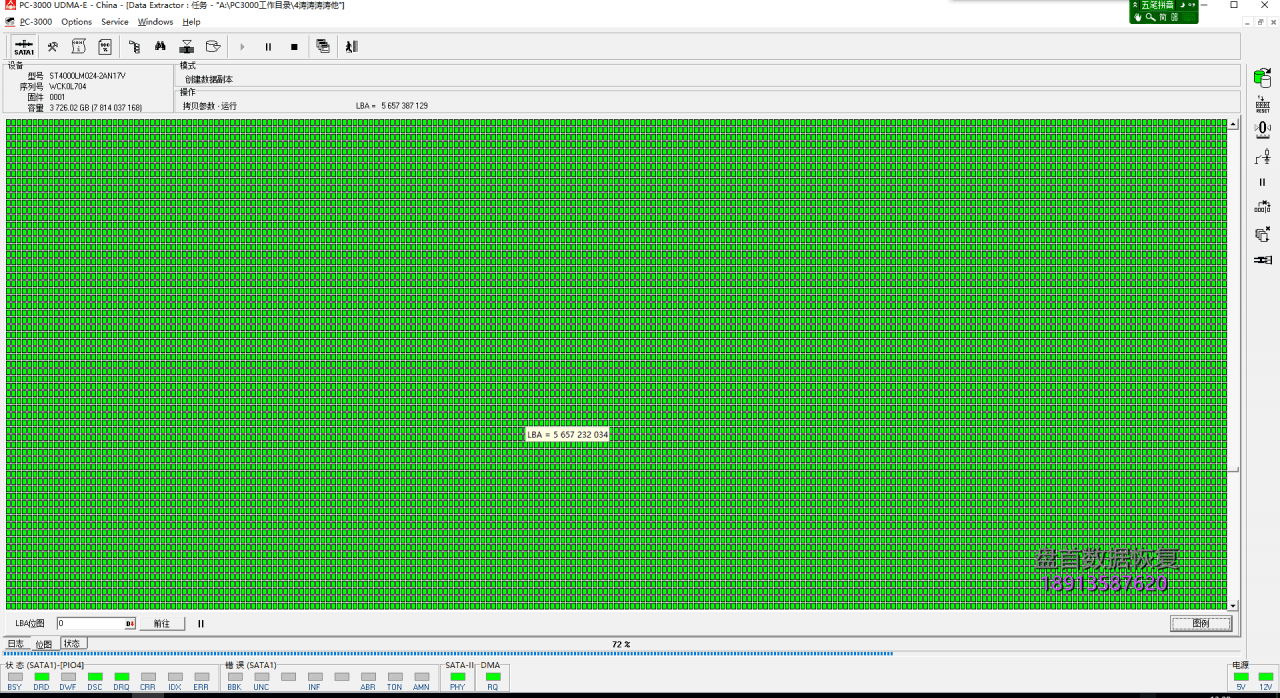Click the green DRD status indicator
The height and width of the screenshot is (698, 1280).
click(x=42, y=677)
